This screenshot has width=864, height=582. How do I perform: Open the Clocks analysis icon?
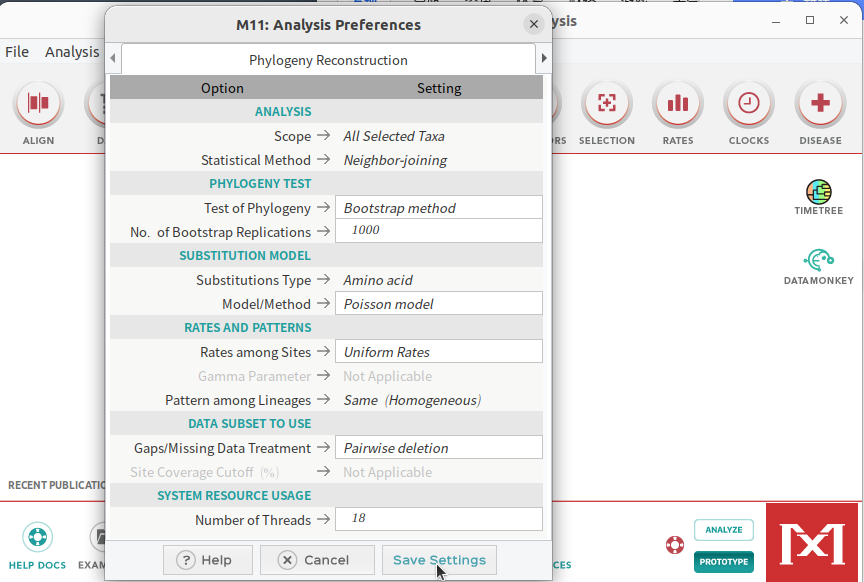click(748, 104)
